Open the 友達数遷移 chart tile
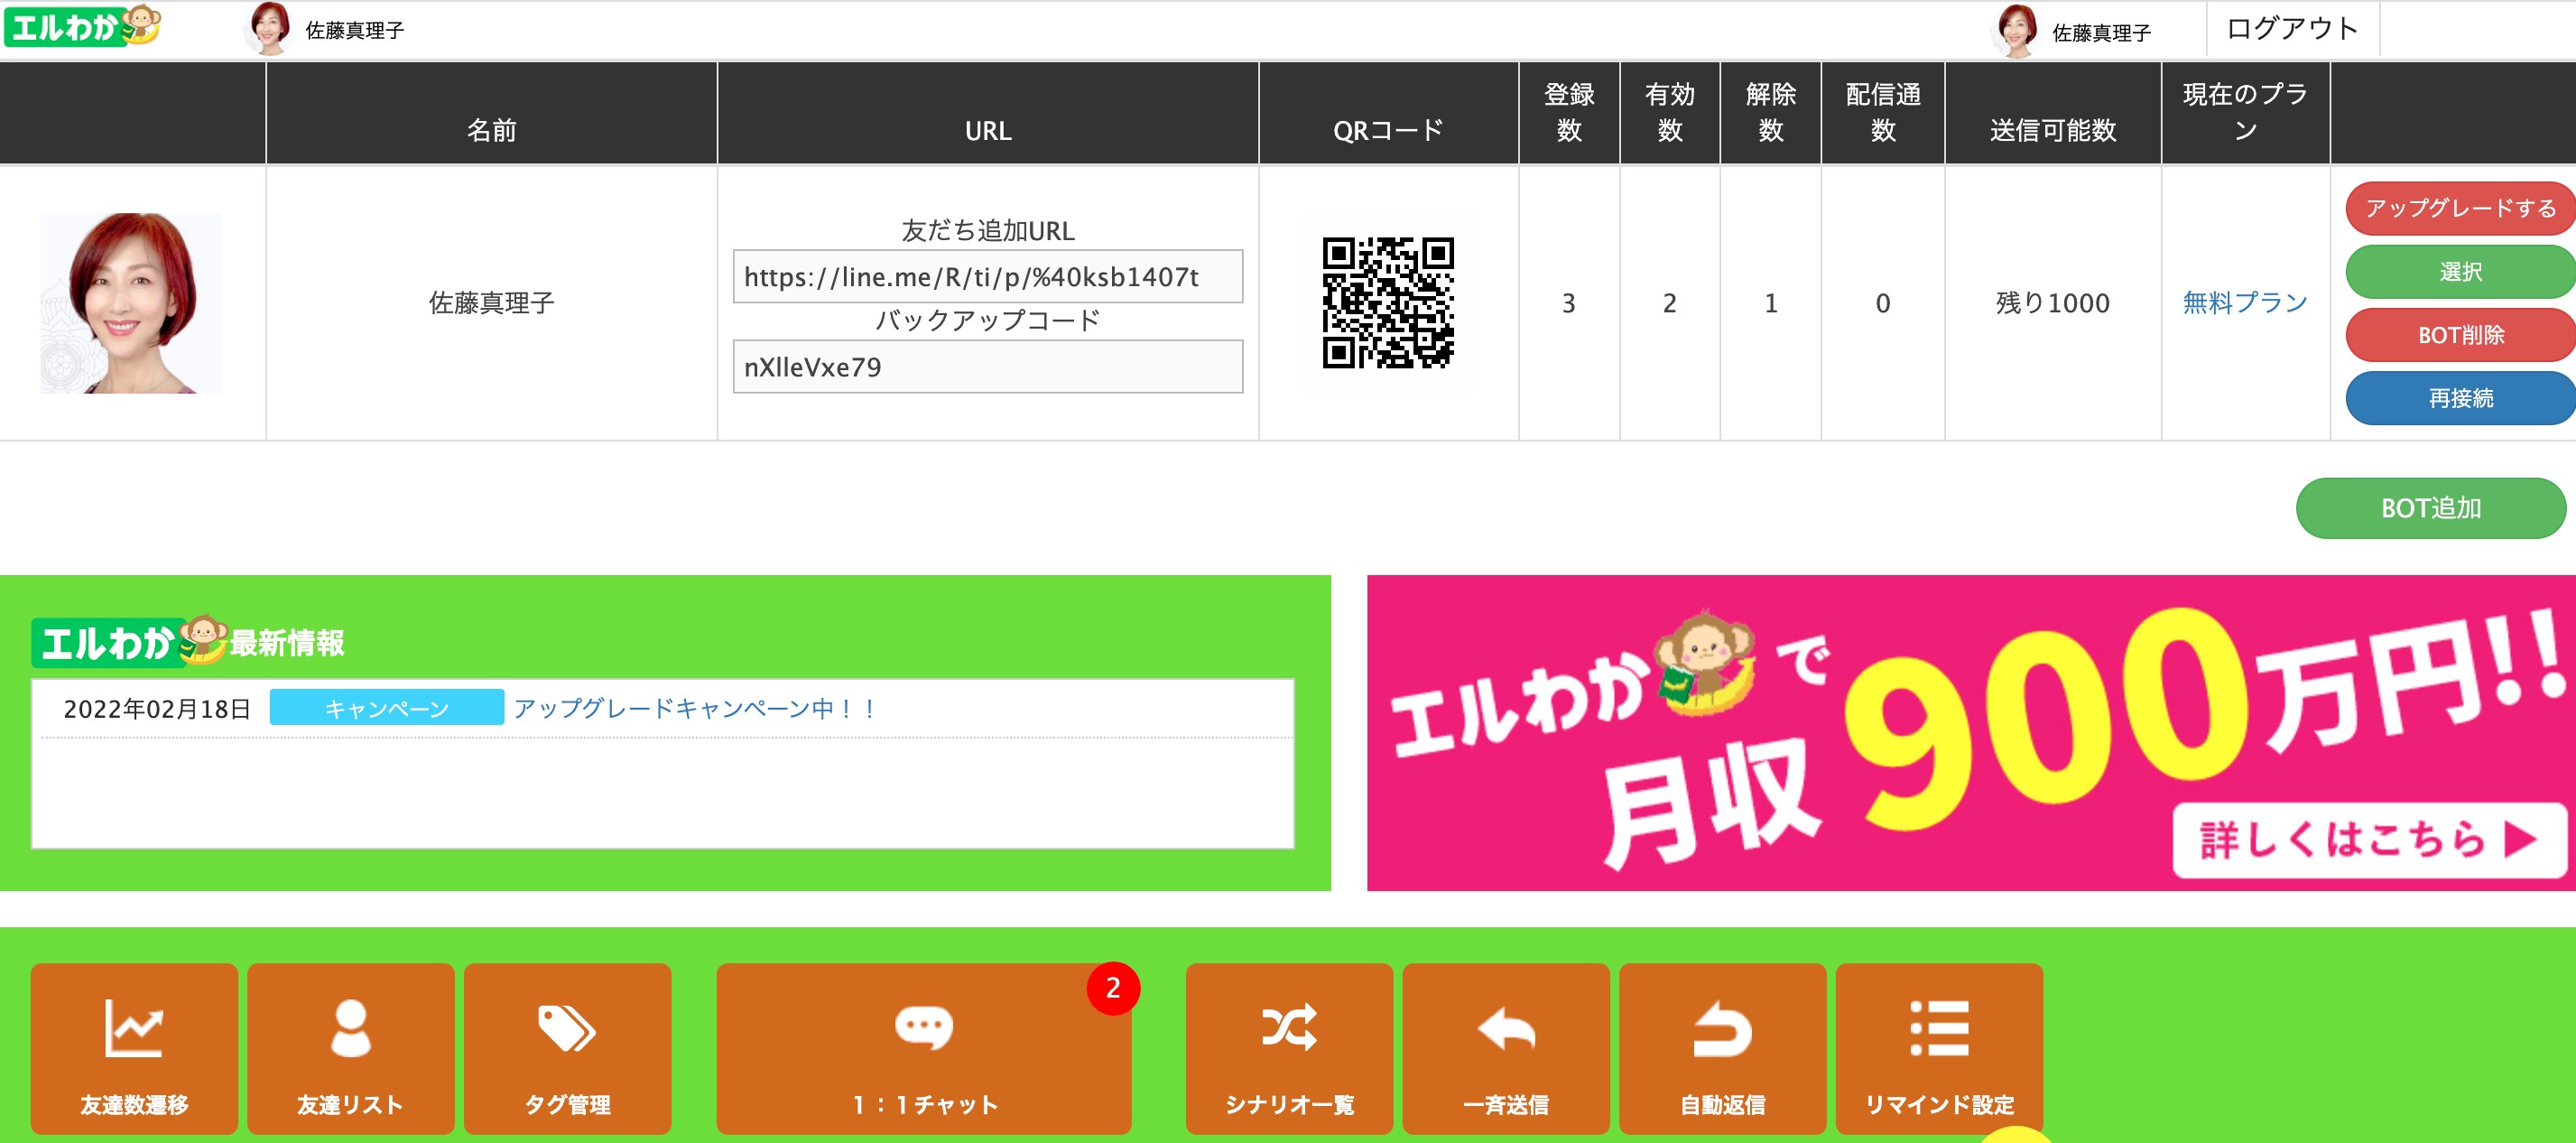The height and width of the screenshot is (1143, 2576). (134, 1047)
